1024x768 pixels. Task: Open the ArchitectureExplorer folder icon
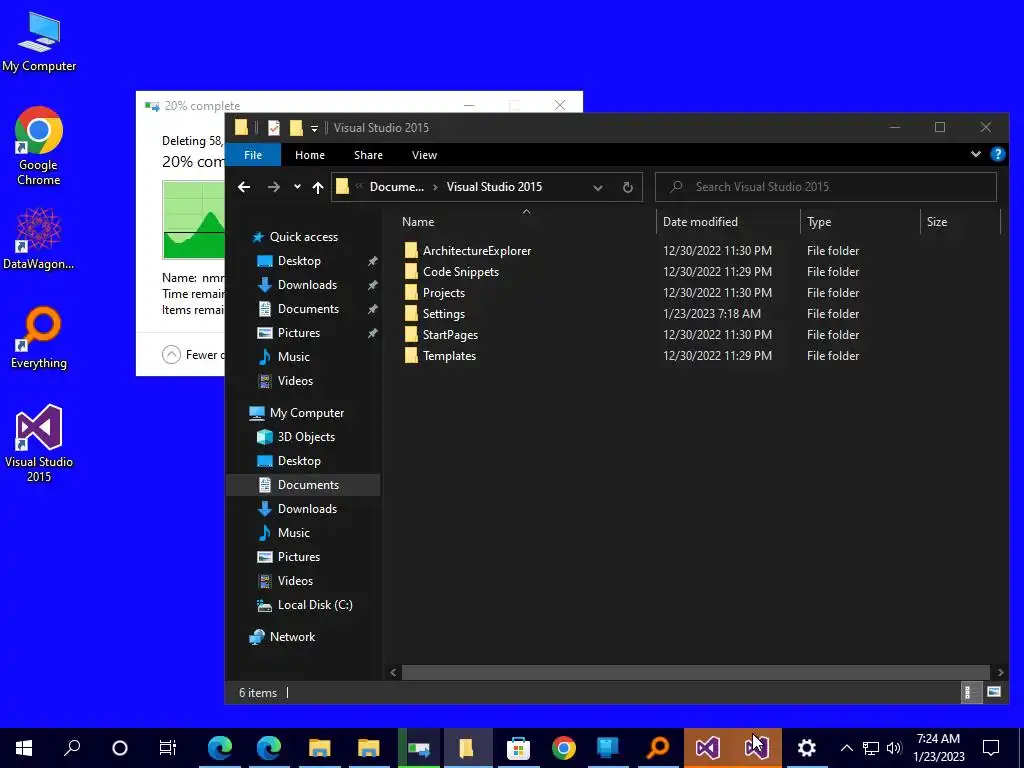point(411,251)
